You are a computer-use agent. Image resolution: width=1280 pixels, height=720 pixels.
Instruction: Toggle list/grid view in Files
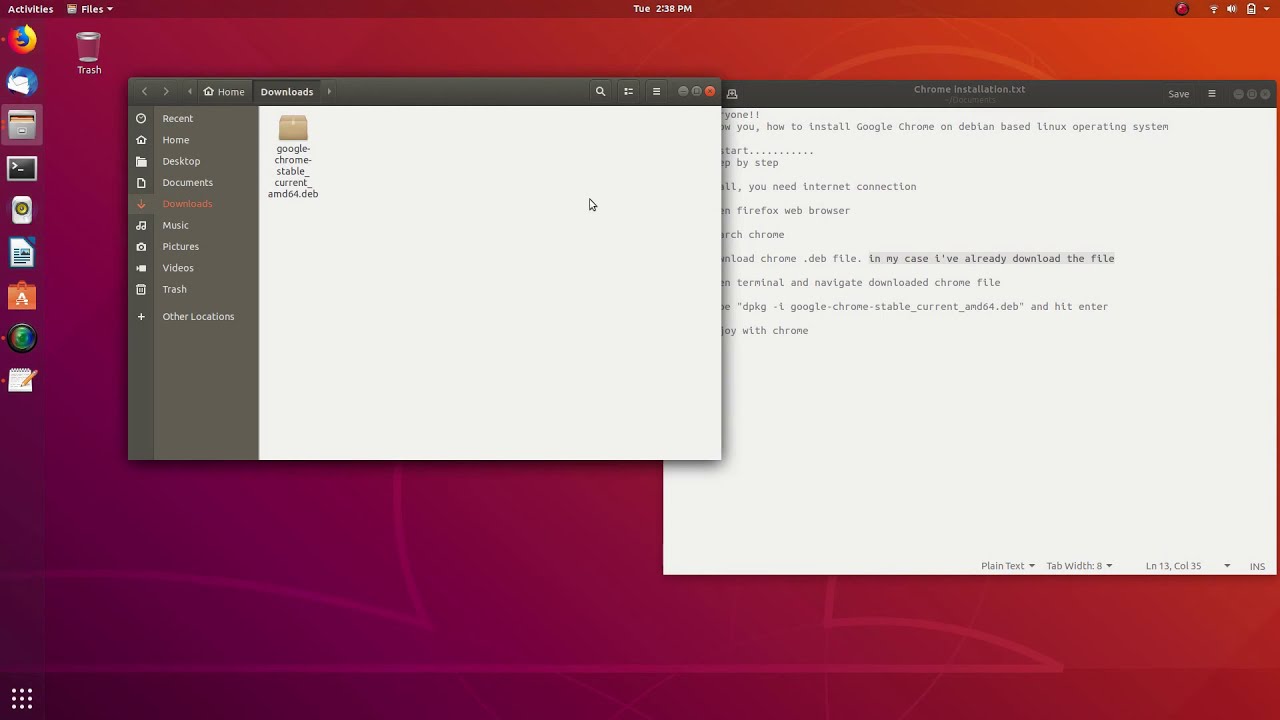[x=628, y=91]
